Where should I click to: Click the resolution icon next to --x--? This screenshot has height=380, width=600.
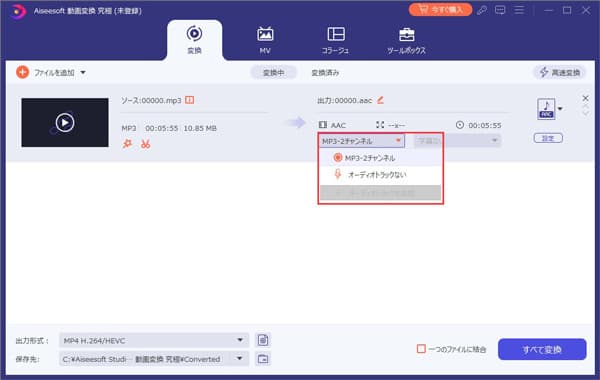coord(380,125)
